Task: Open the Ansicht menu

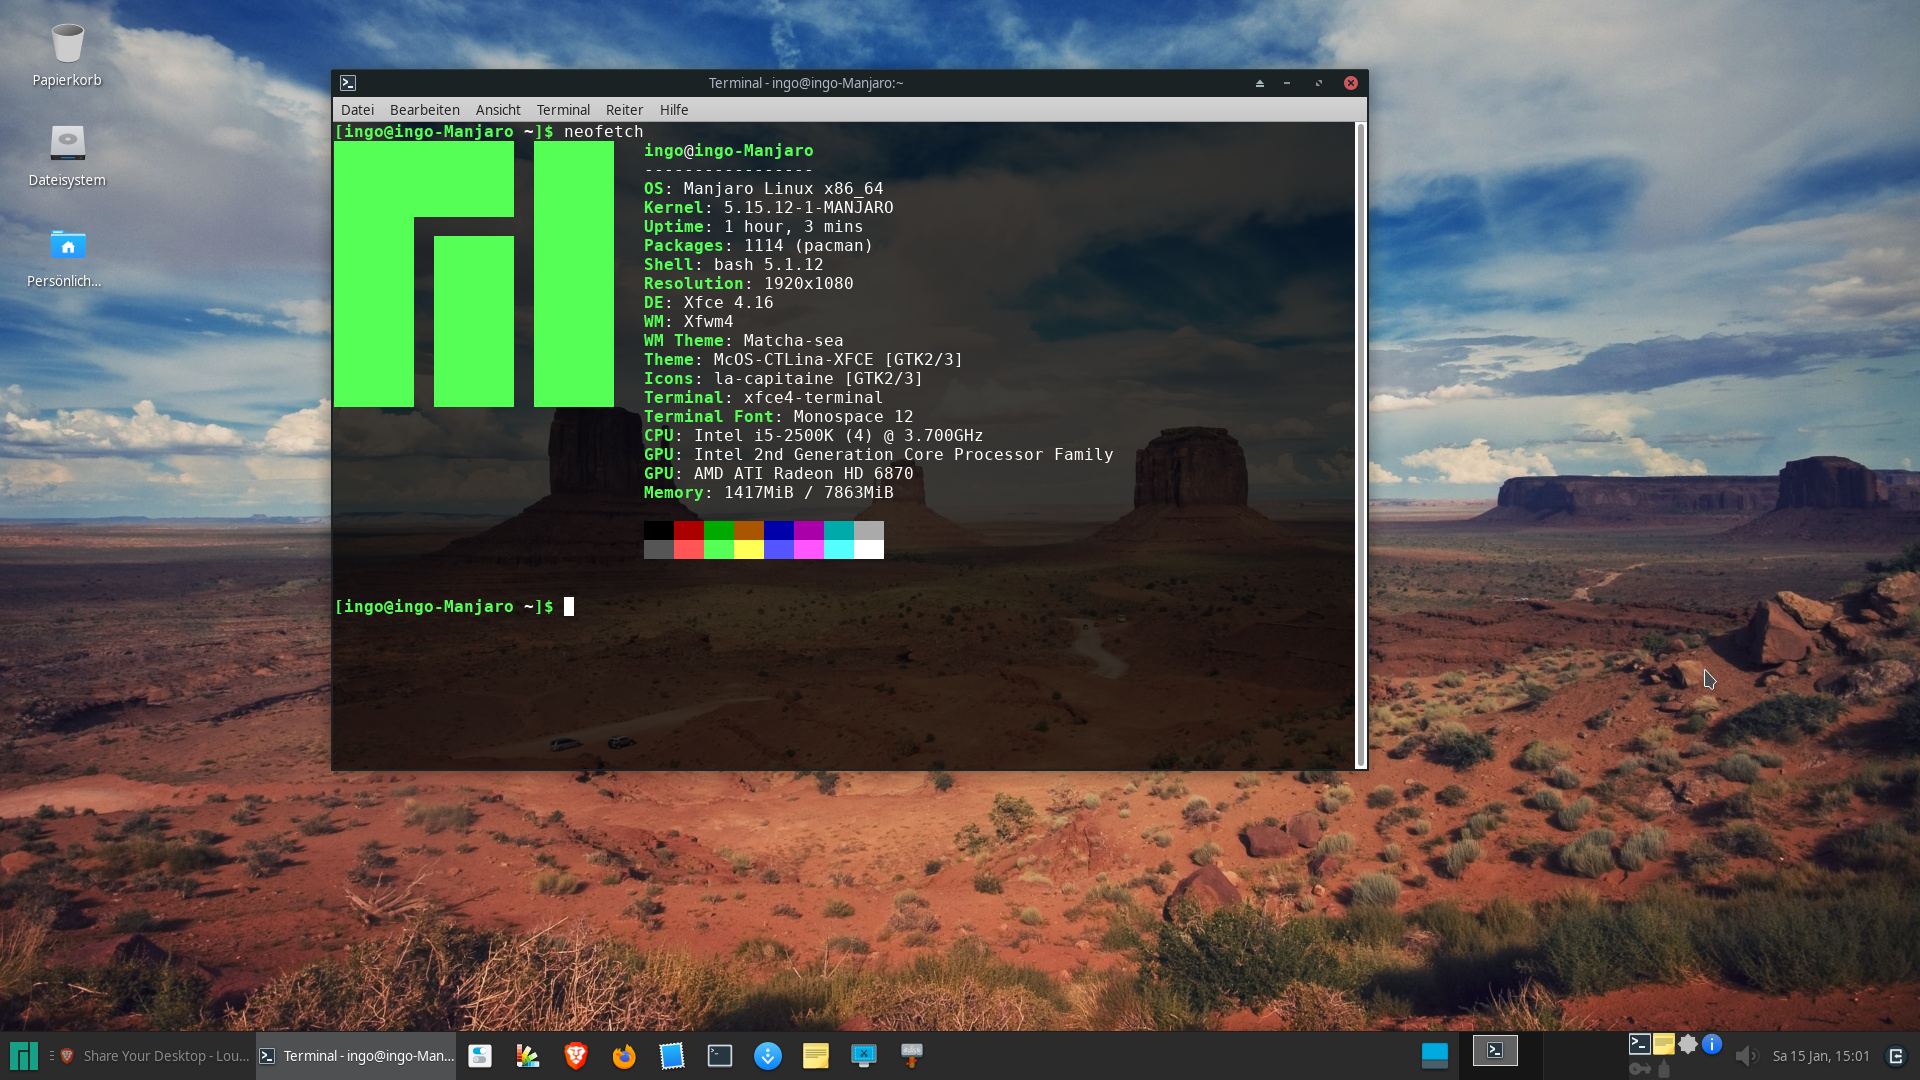Action: (498, 110)
